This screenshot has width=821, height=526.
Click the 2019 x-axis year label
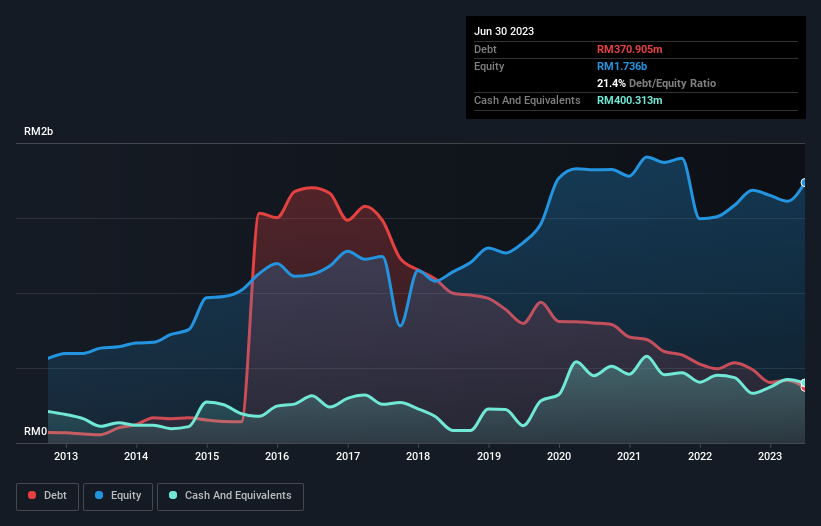489,456
